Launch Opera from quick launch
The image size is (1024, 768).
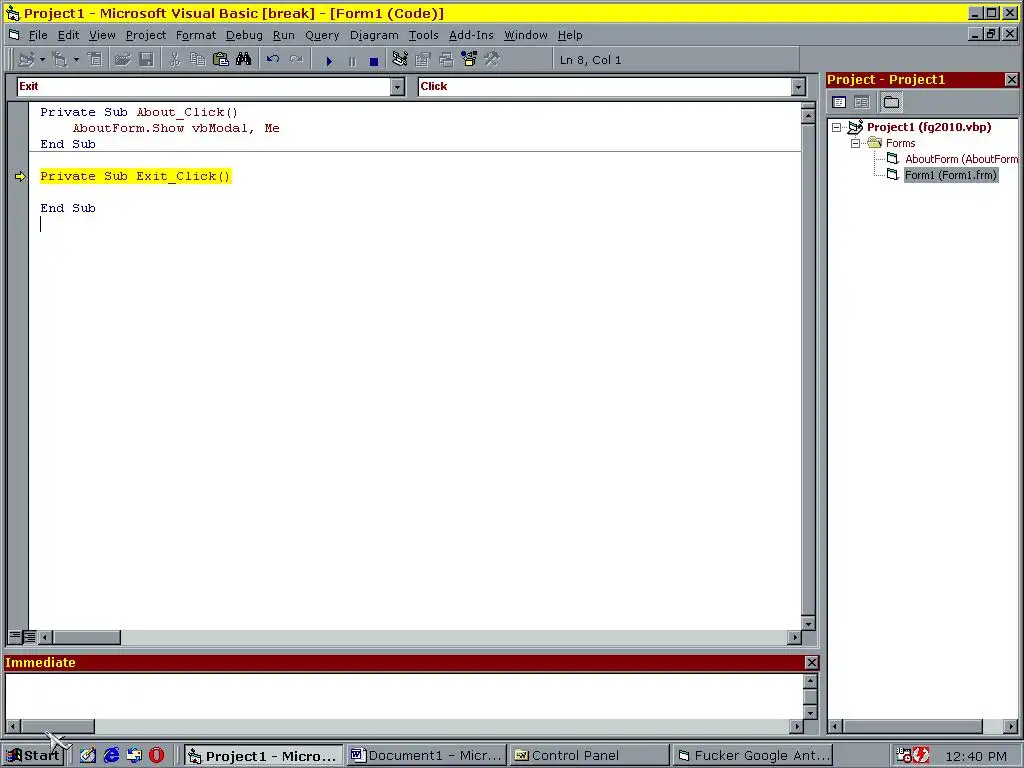pyautogui.click(x=157, y=756)
